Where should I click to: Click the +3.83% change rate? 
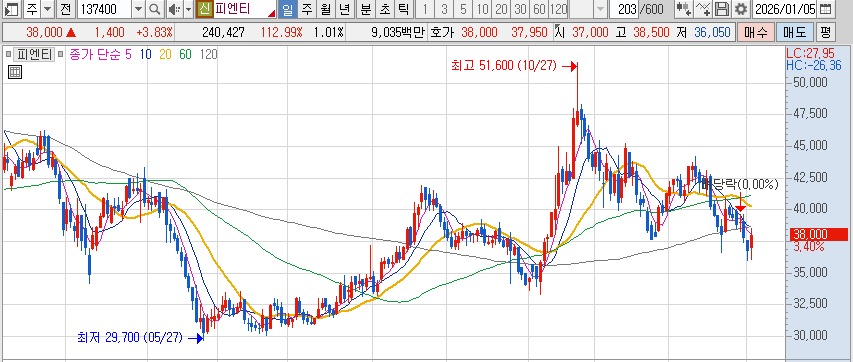[x=153, y=33]
